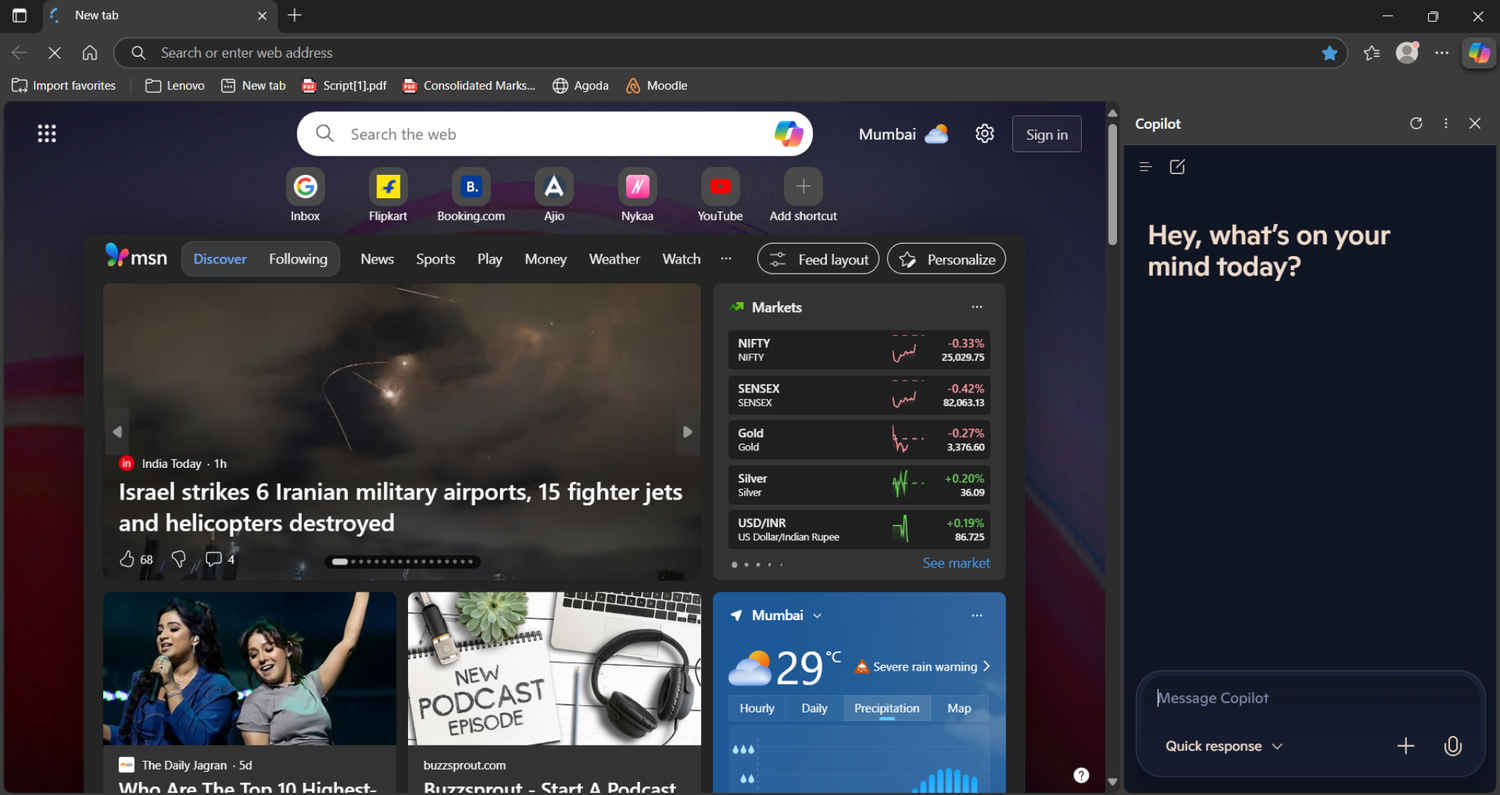Screen dimensions: 1500x795
Task: Click the Sign in button
Action: coord(1046,133)
